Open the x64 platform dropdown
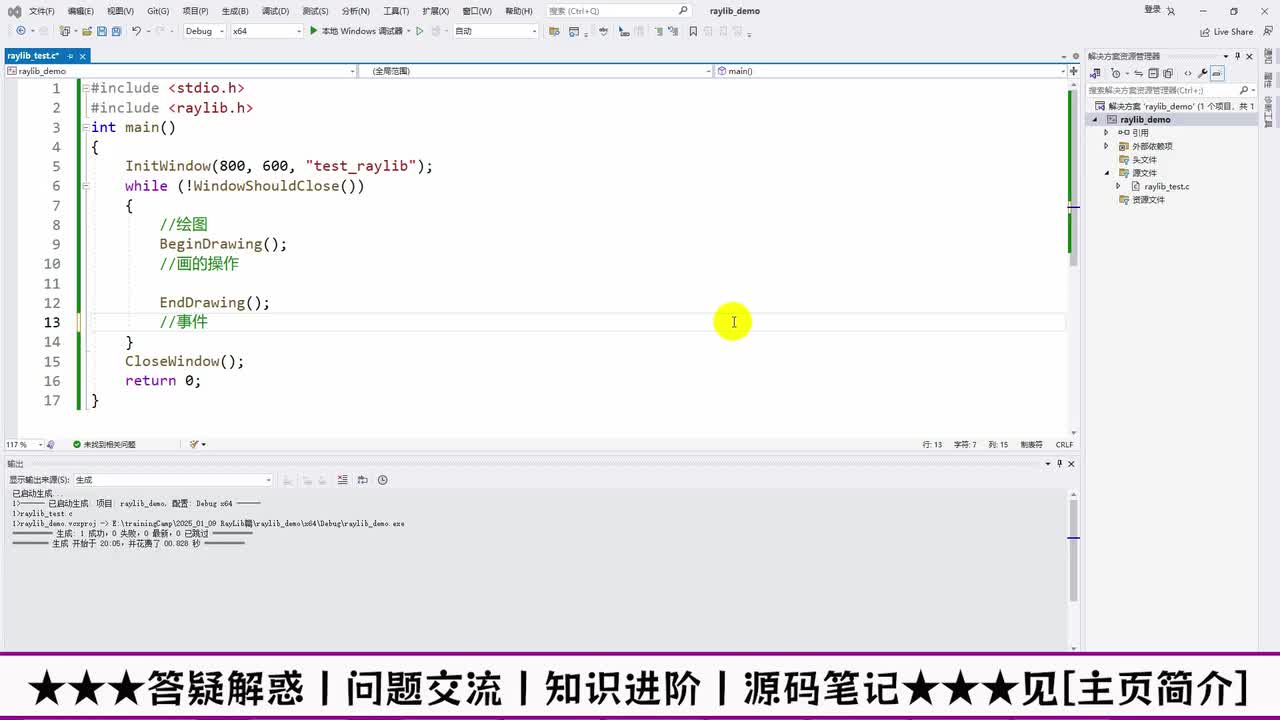1280x720 pixels. pos(266,31)
